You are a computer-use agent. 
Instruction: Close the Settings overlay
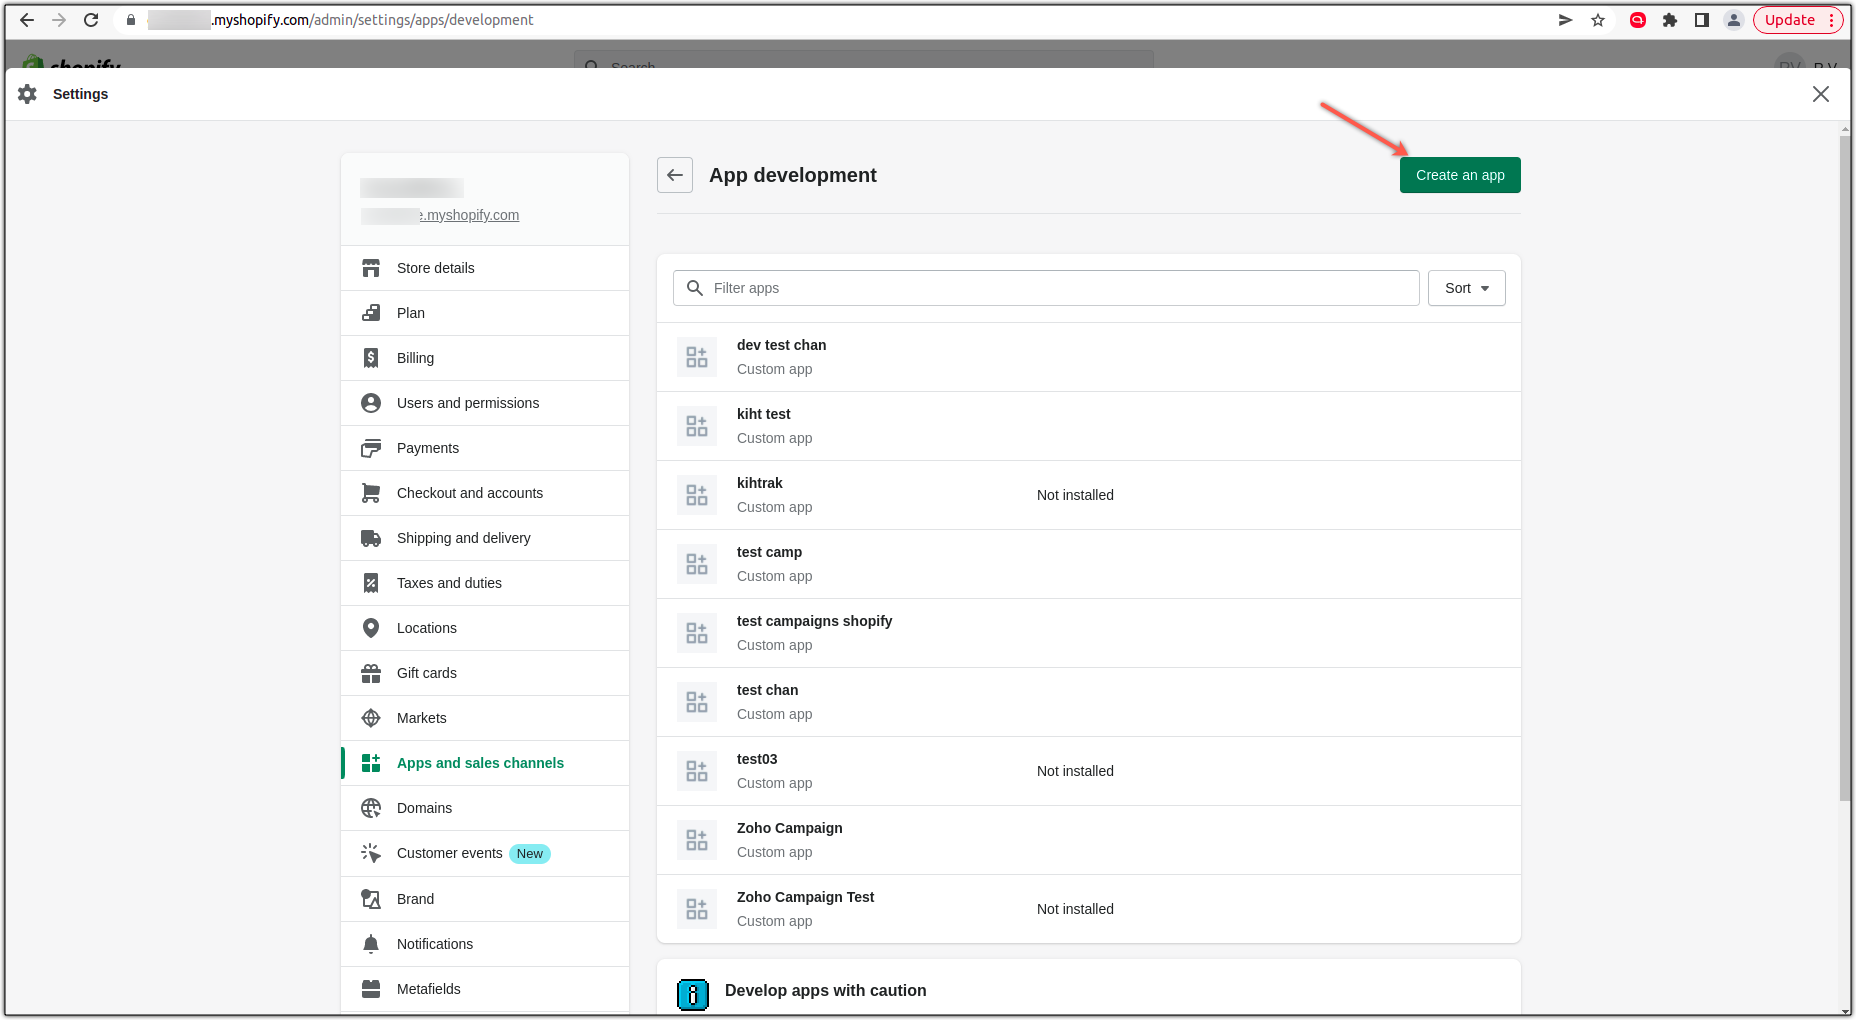click(x=1820, y=93)
